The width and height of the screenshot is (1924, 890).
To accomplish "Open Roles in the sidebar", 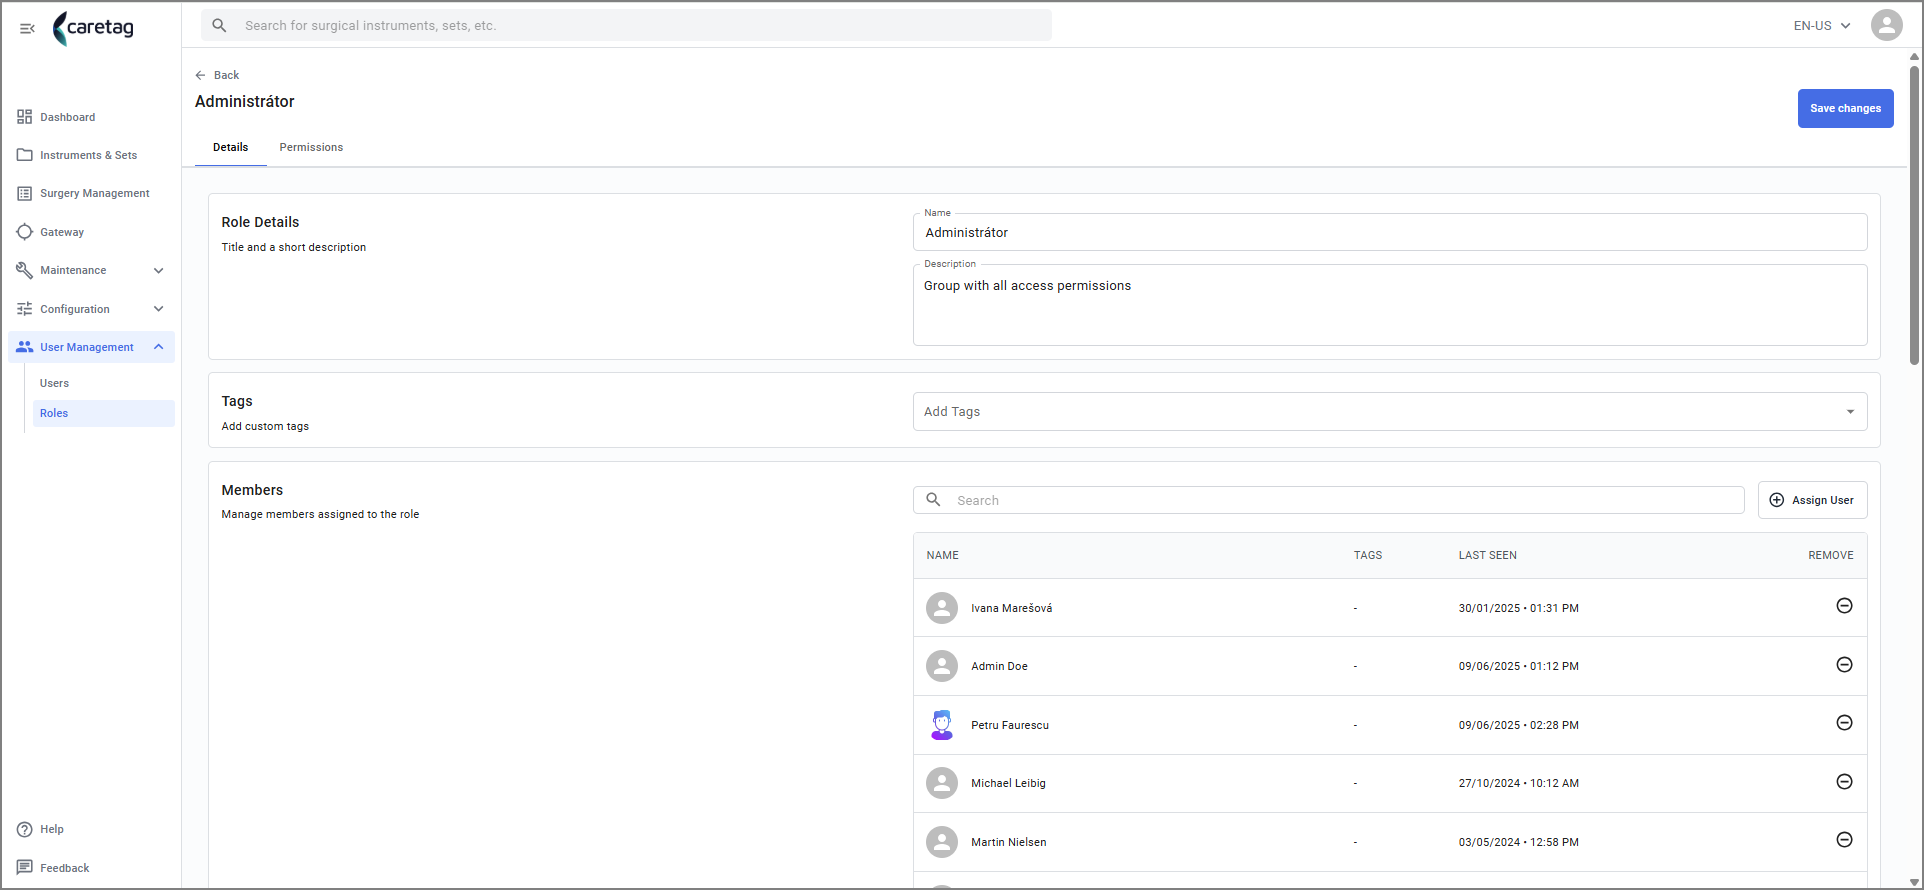I will point(104,413).
